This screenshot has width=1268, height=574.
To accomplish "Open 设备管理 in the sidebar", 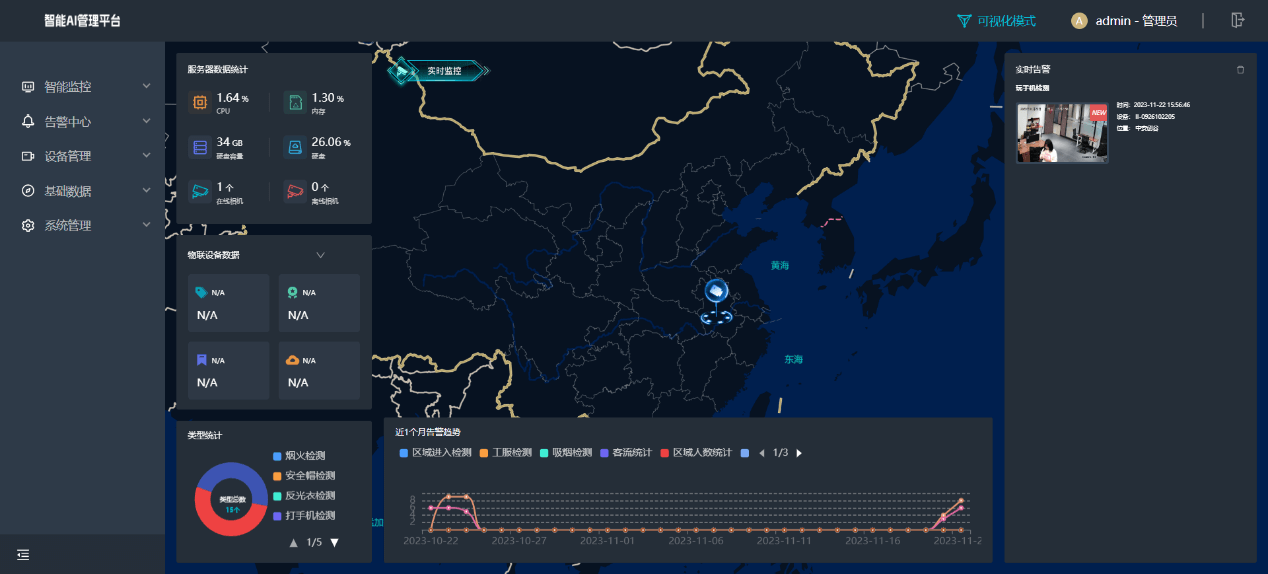I will 67,156.
